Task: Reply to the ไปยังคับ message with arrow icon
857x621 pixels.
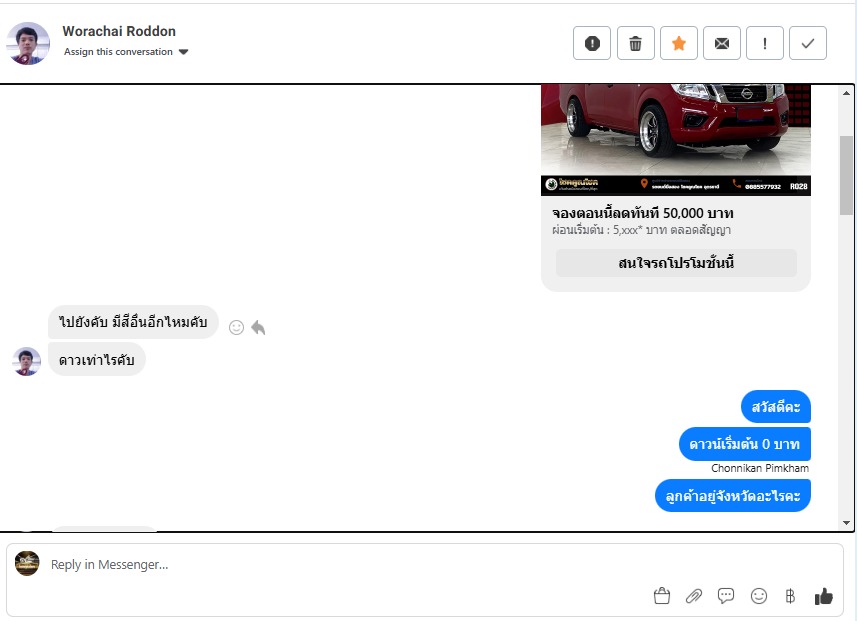Action: 258,327
